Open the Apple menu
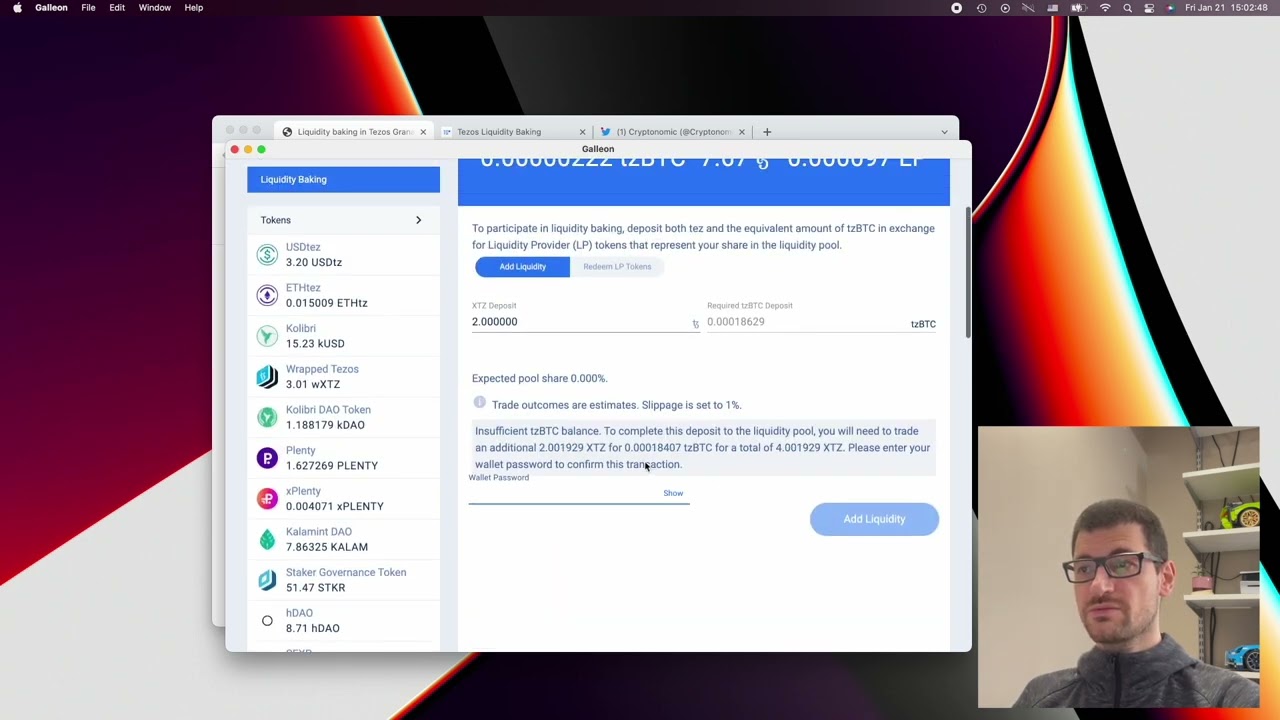The image size is (1280, 720). pos(17,8)
